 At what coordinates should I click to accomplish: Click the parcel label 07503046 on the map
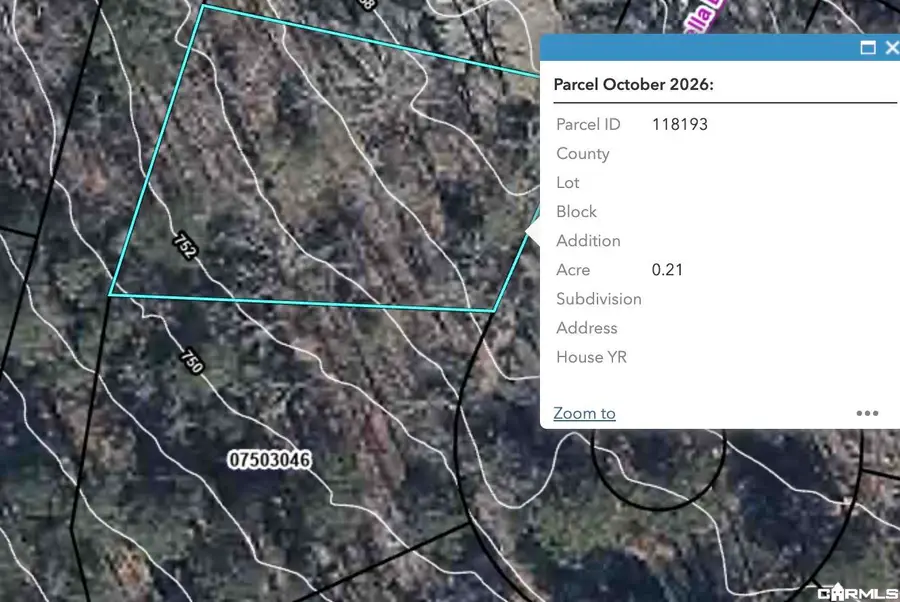pos(269,460)
